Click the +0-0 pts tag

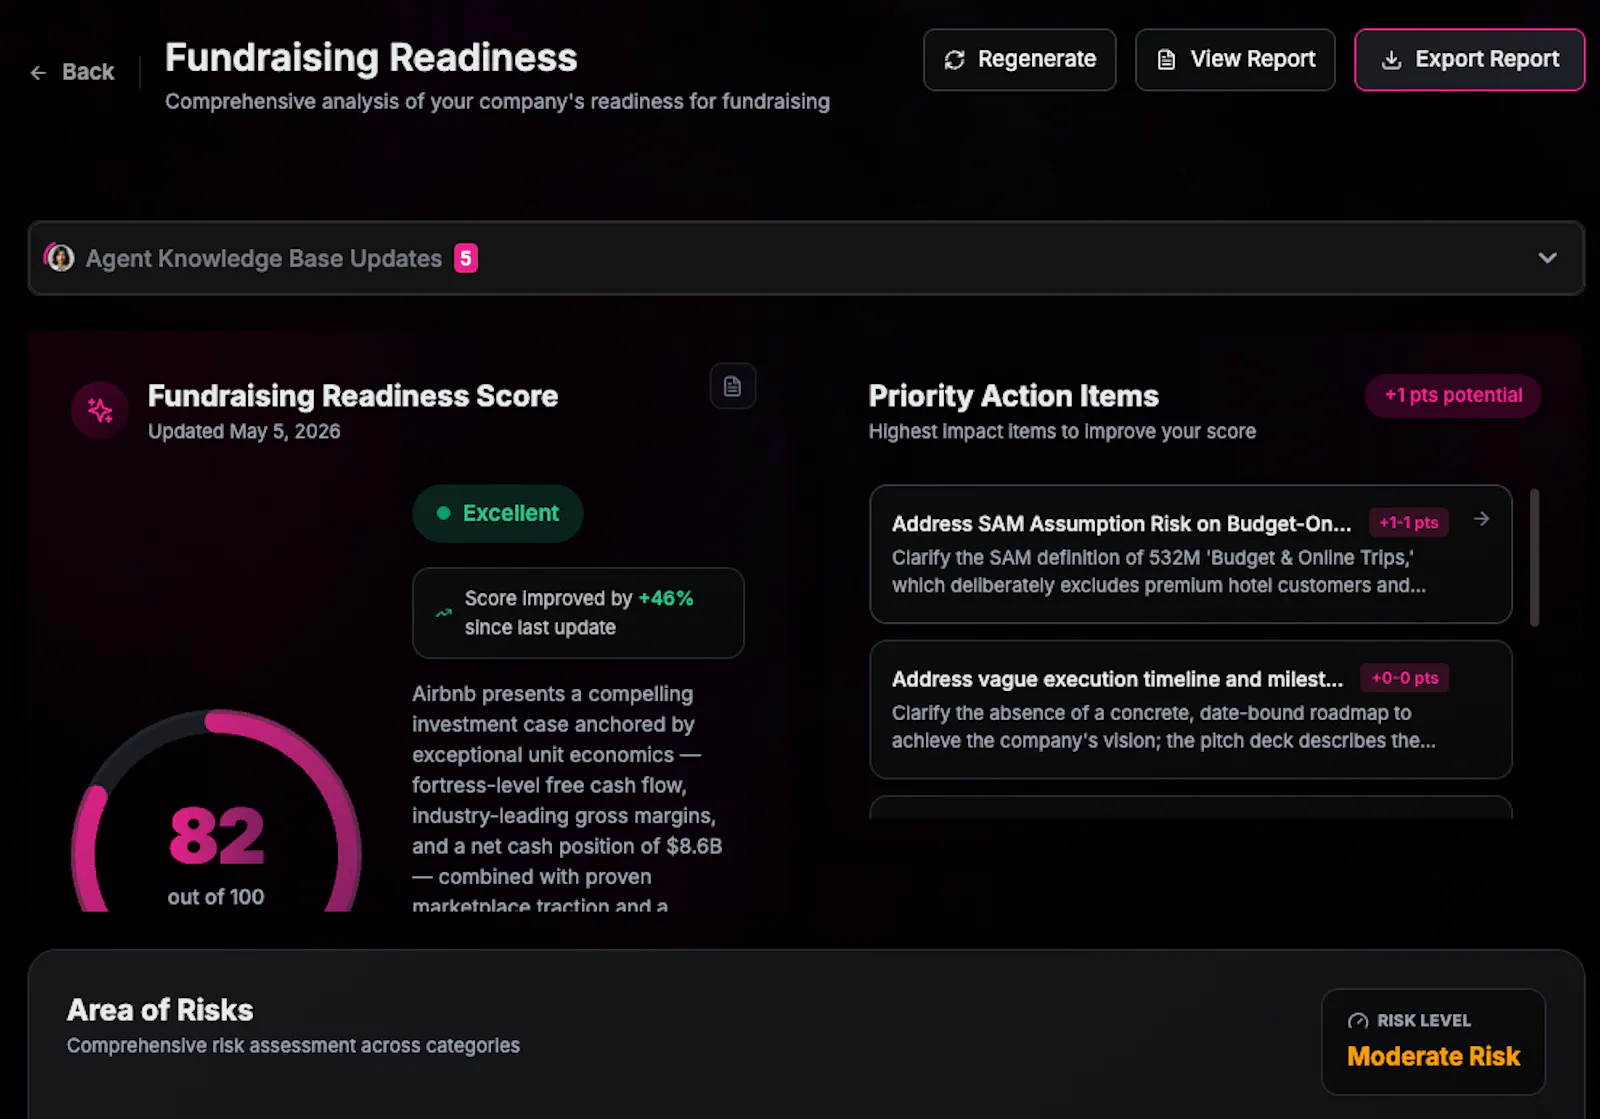pos(1405,678)
